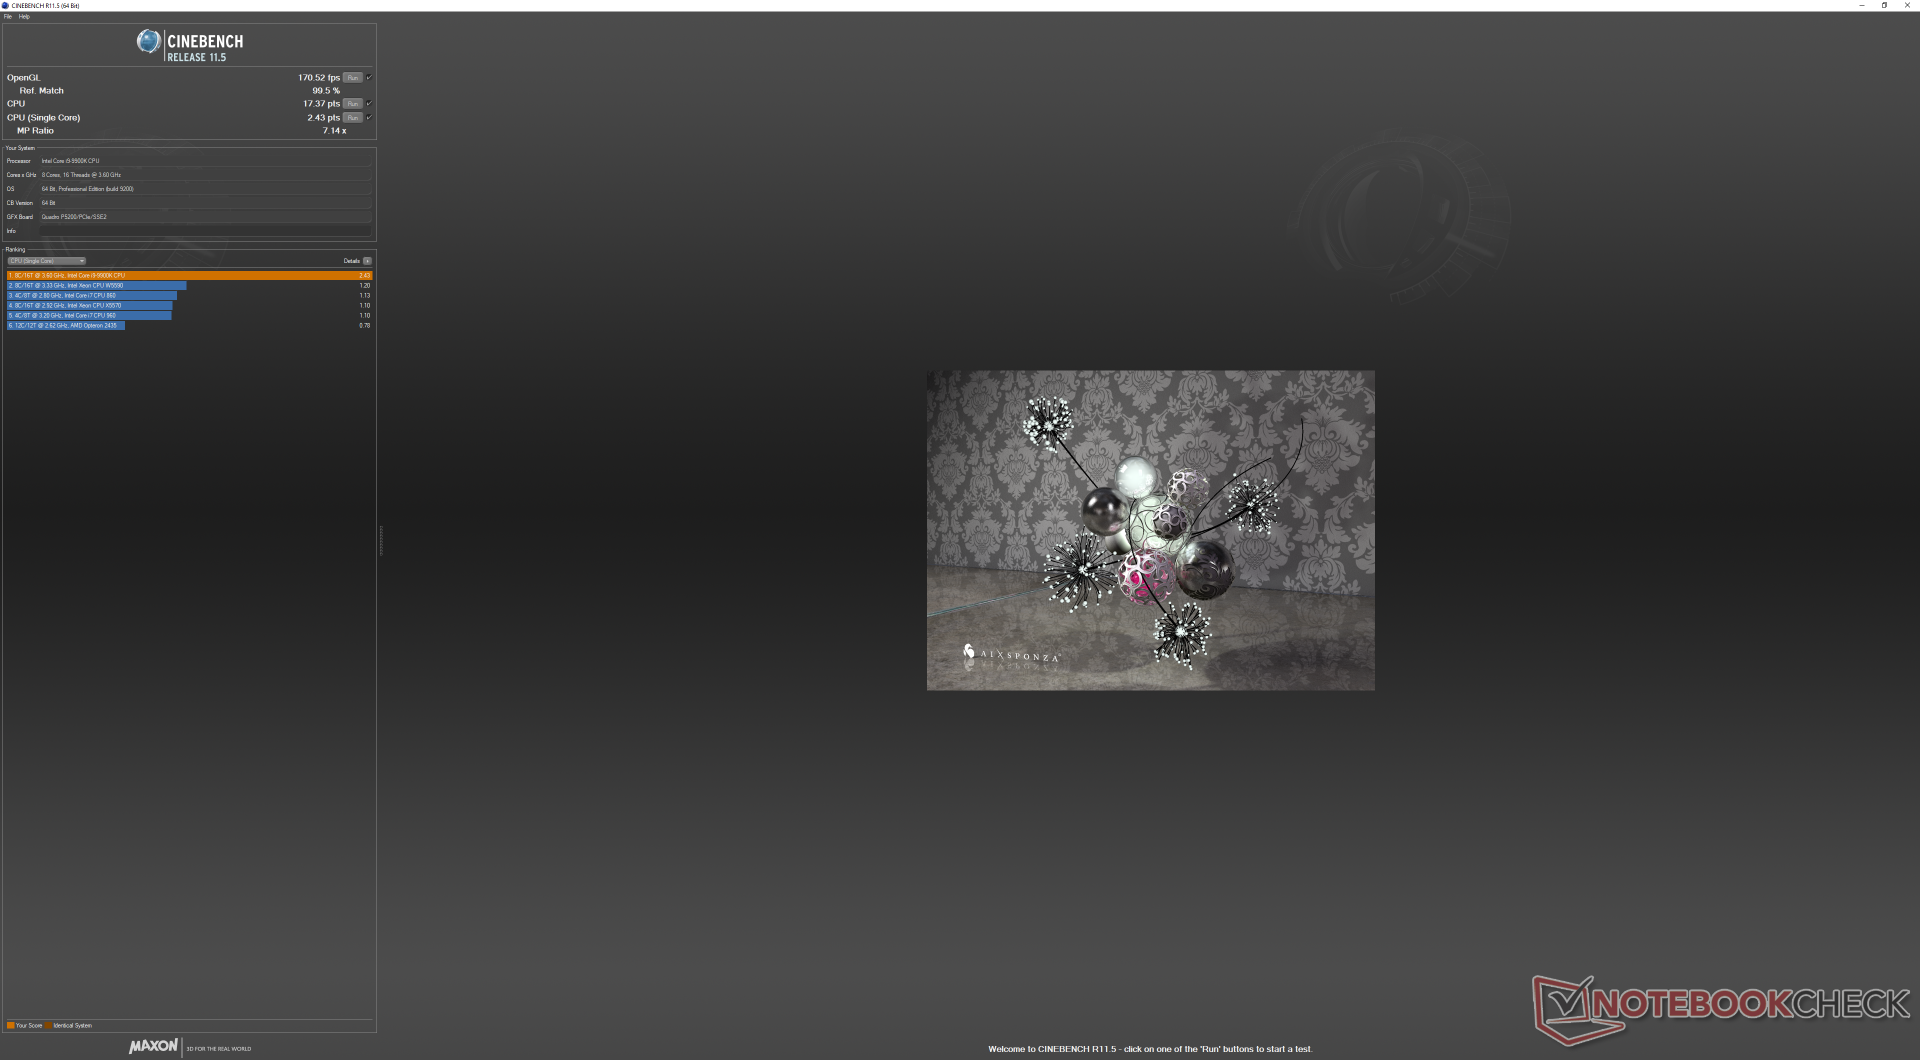Screen dimensions: 1920x1060
Task: Click the single core score 2.43 pts
Action: click(x=324, y=118)
